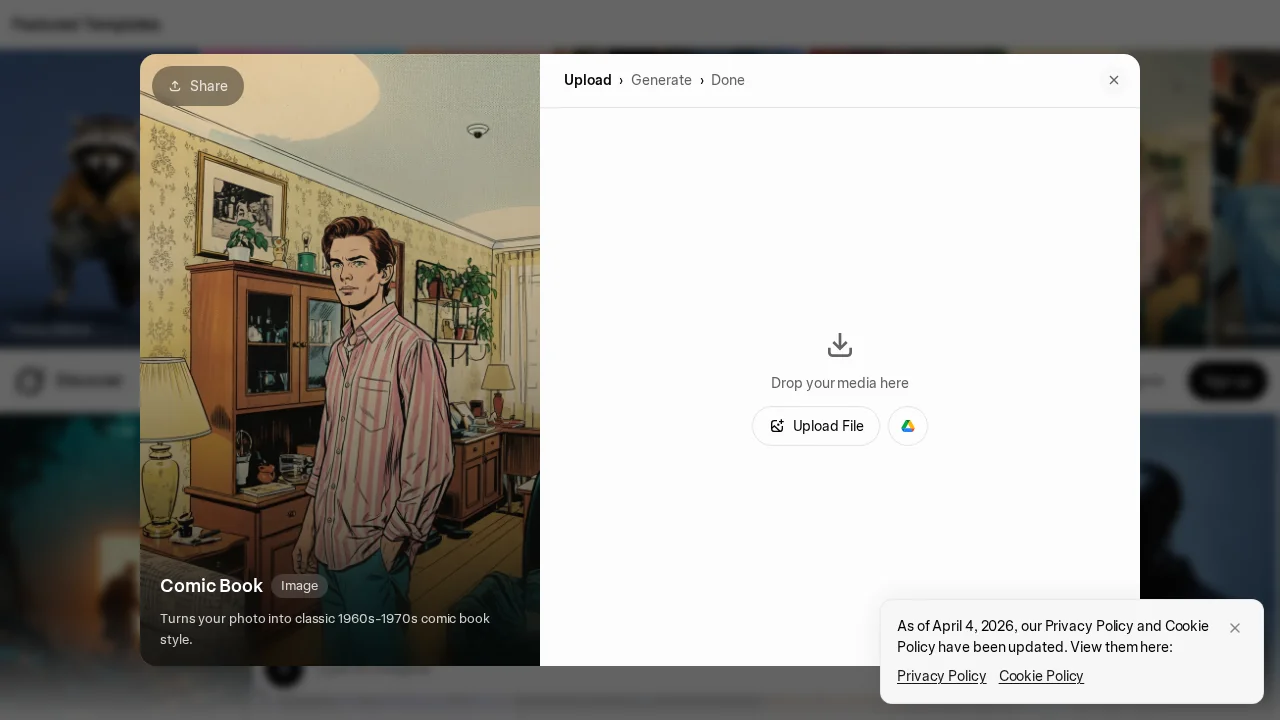Click the chevron between Generate and Done
1280x720 pixels.
pyautogui.click(x=702, y=80)
